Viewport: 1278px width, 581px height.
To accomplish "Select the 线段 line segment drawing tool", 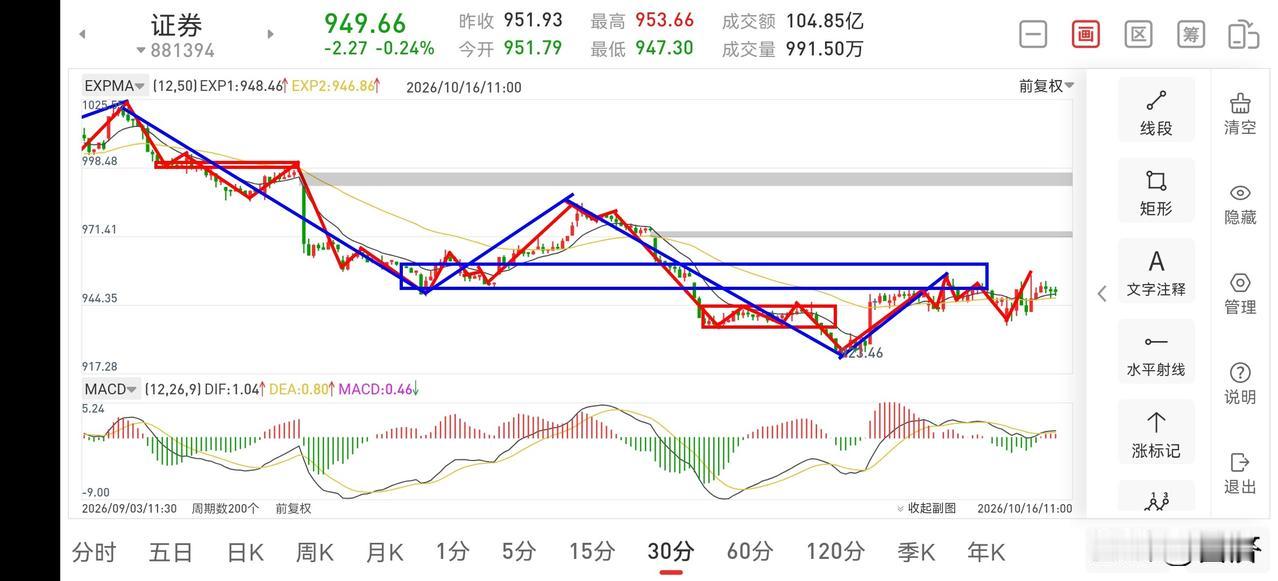I will (x=1156, y=110).
